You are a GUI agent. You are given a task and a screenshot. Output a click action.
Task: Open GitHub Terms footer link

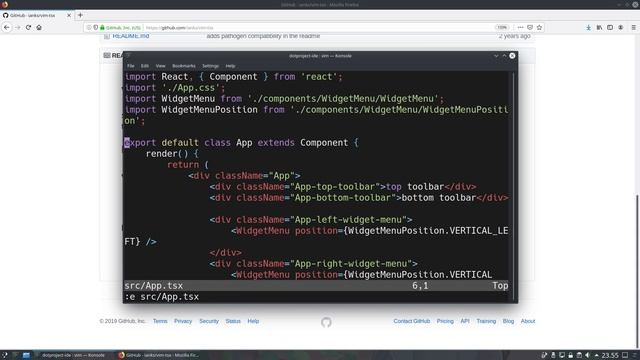click(160, 321)
